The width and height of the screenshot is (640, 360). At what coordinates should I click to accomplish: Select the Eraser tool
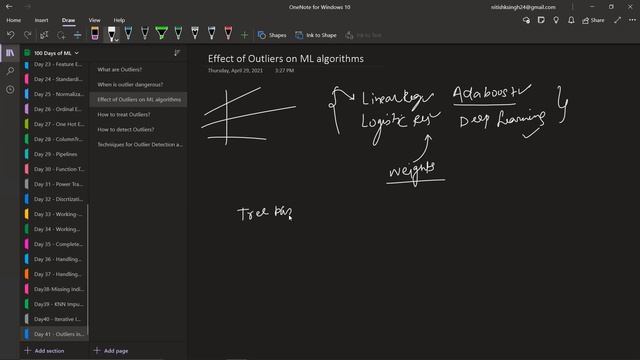point(95,33)
